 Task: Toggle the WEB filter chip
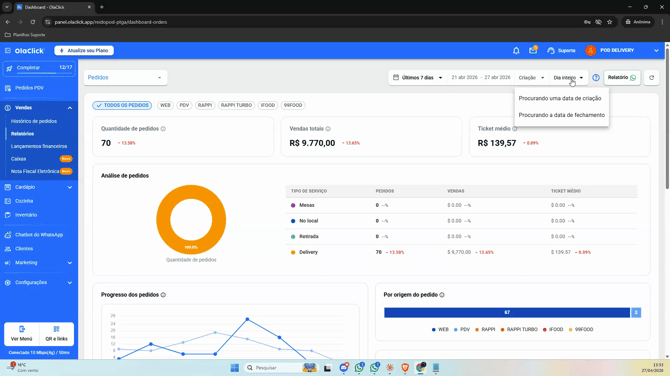pyautogui.click(x=165, y=105)
